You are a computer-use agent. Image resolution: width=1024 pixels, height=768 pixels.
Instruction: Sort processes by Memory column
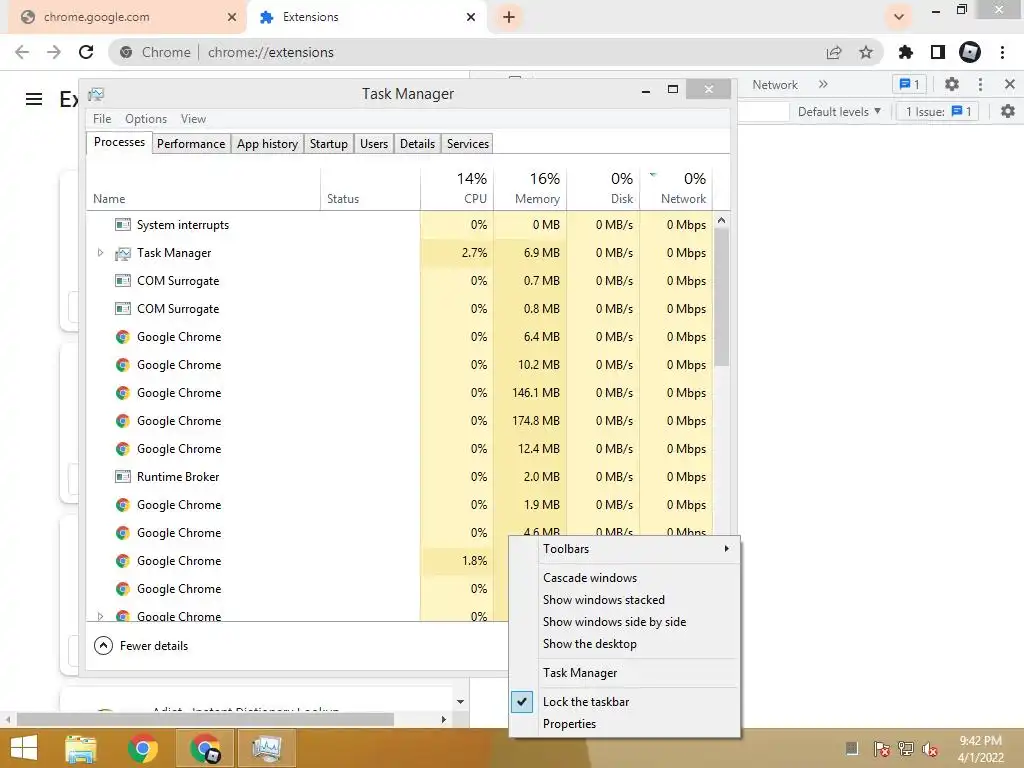click(x=530, y=188)
